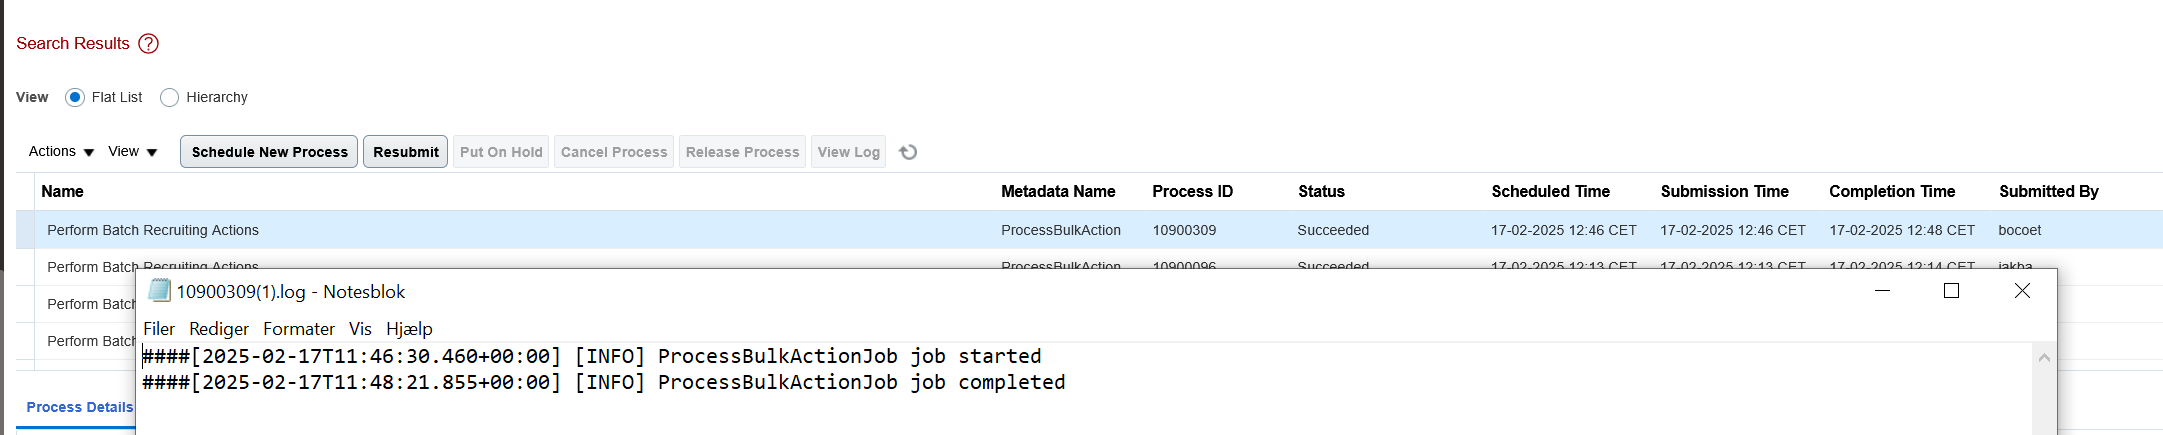This screenshot has width=2163, height=435.
Task: Sort by the Completion Time column header
Action: coord(1892,191)
